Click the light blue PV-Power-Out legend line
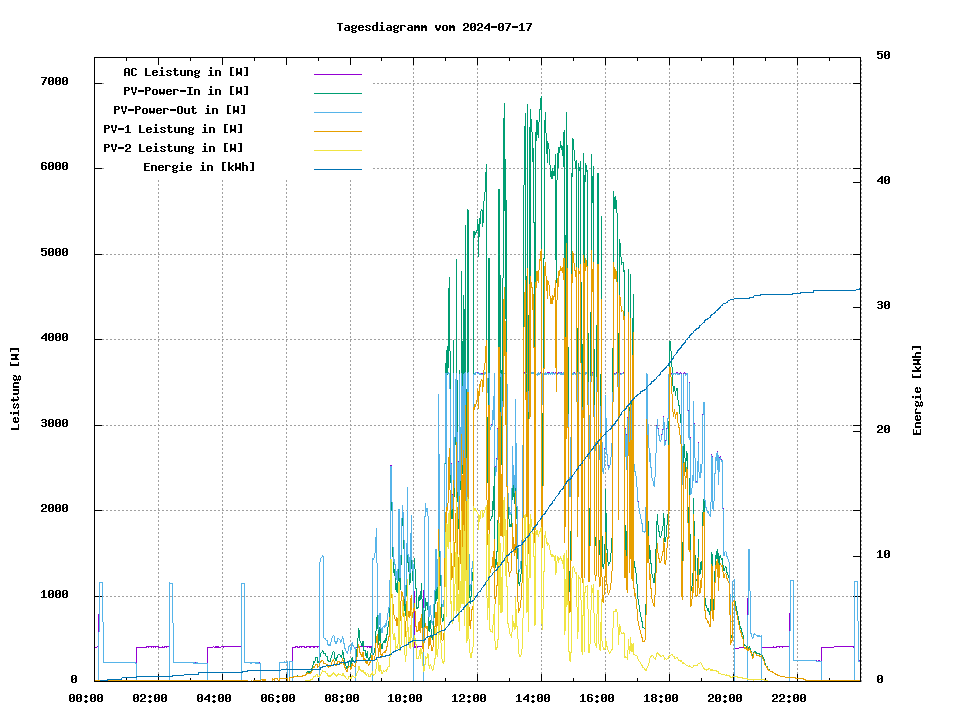Image resolution: width=960 pixels, height=720 pixels. [x=337, y=112]
